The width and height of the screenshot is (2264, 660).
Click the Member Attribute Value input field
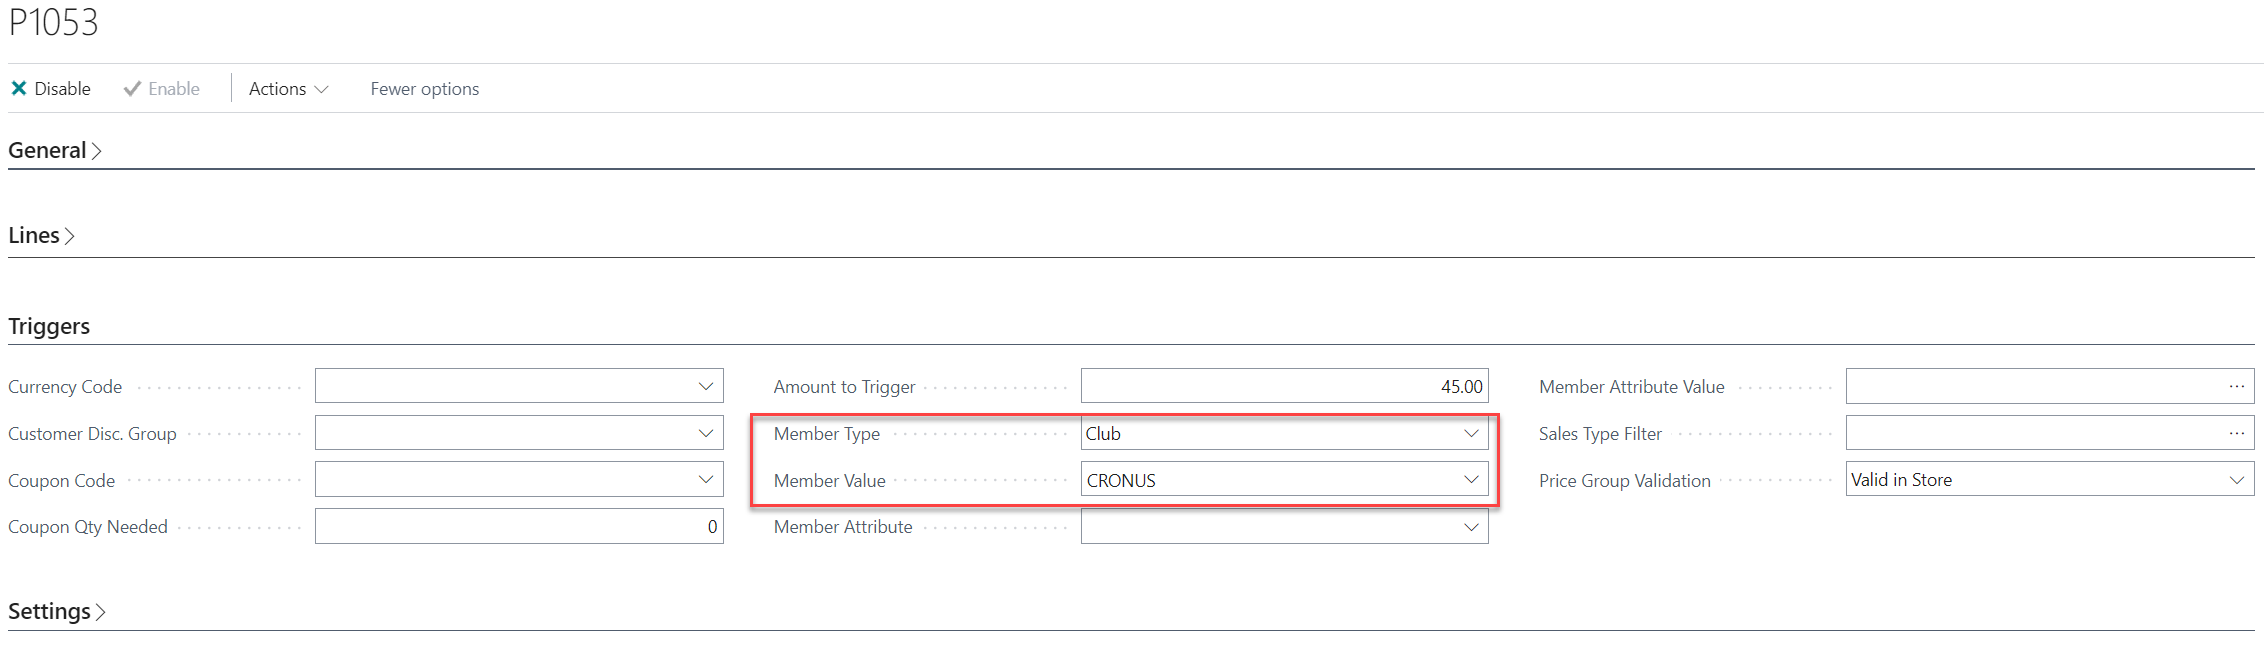2030,386
